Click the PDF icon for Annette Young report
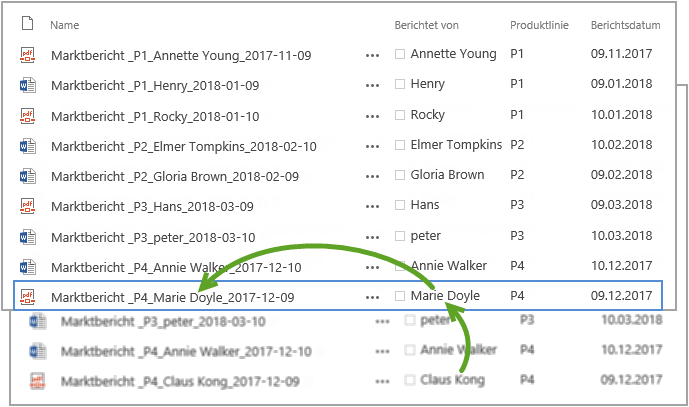 [28, 55]
